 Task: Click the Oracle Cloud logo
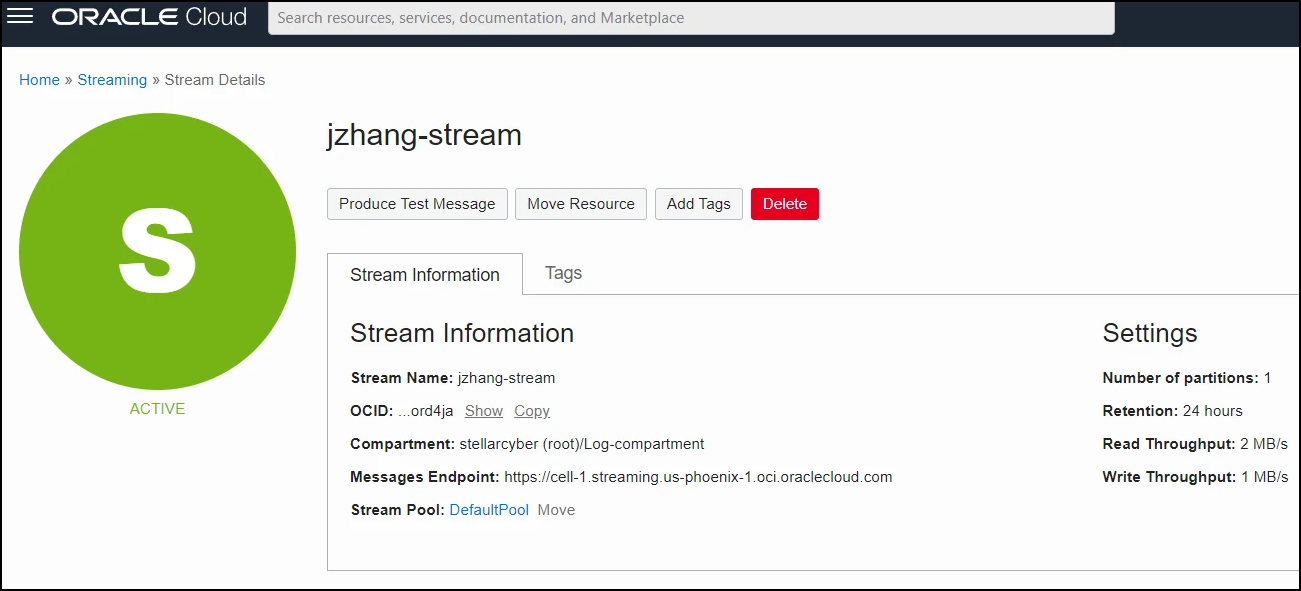point(149,17)
